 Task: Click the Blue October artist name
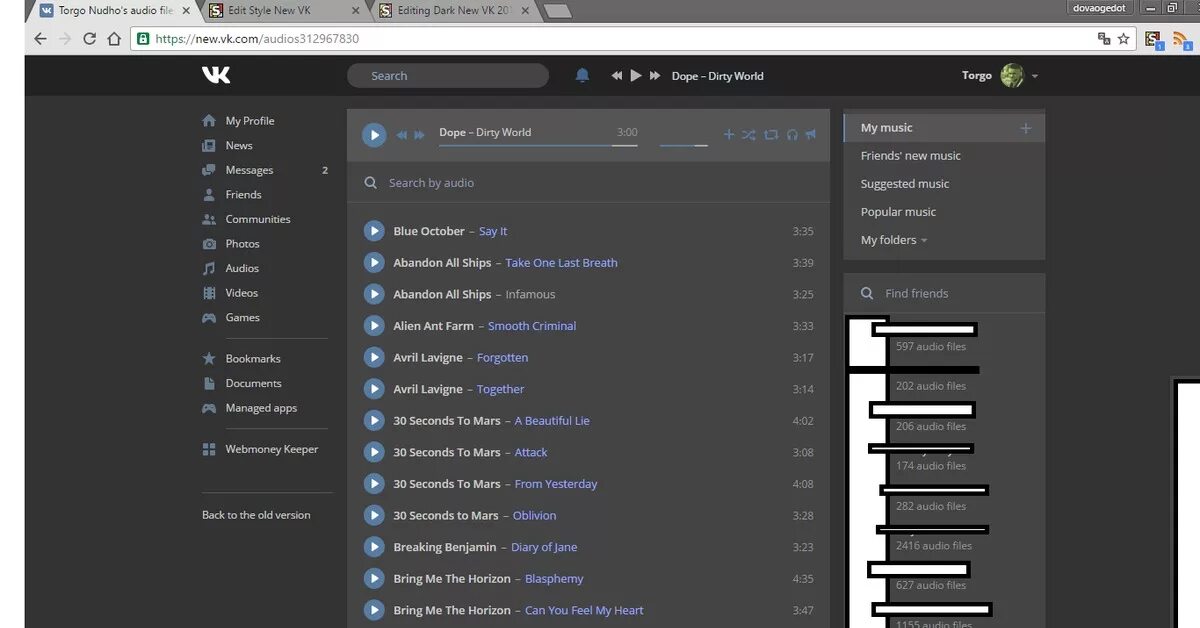(x=429, y=231)
